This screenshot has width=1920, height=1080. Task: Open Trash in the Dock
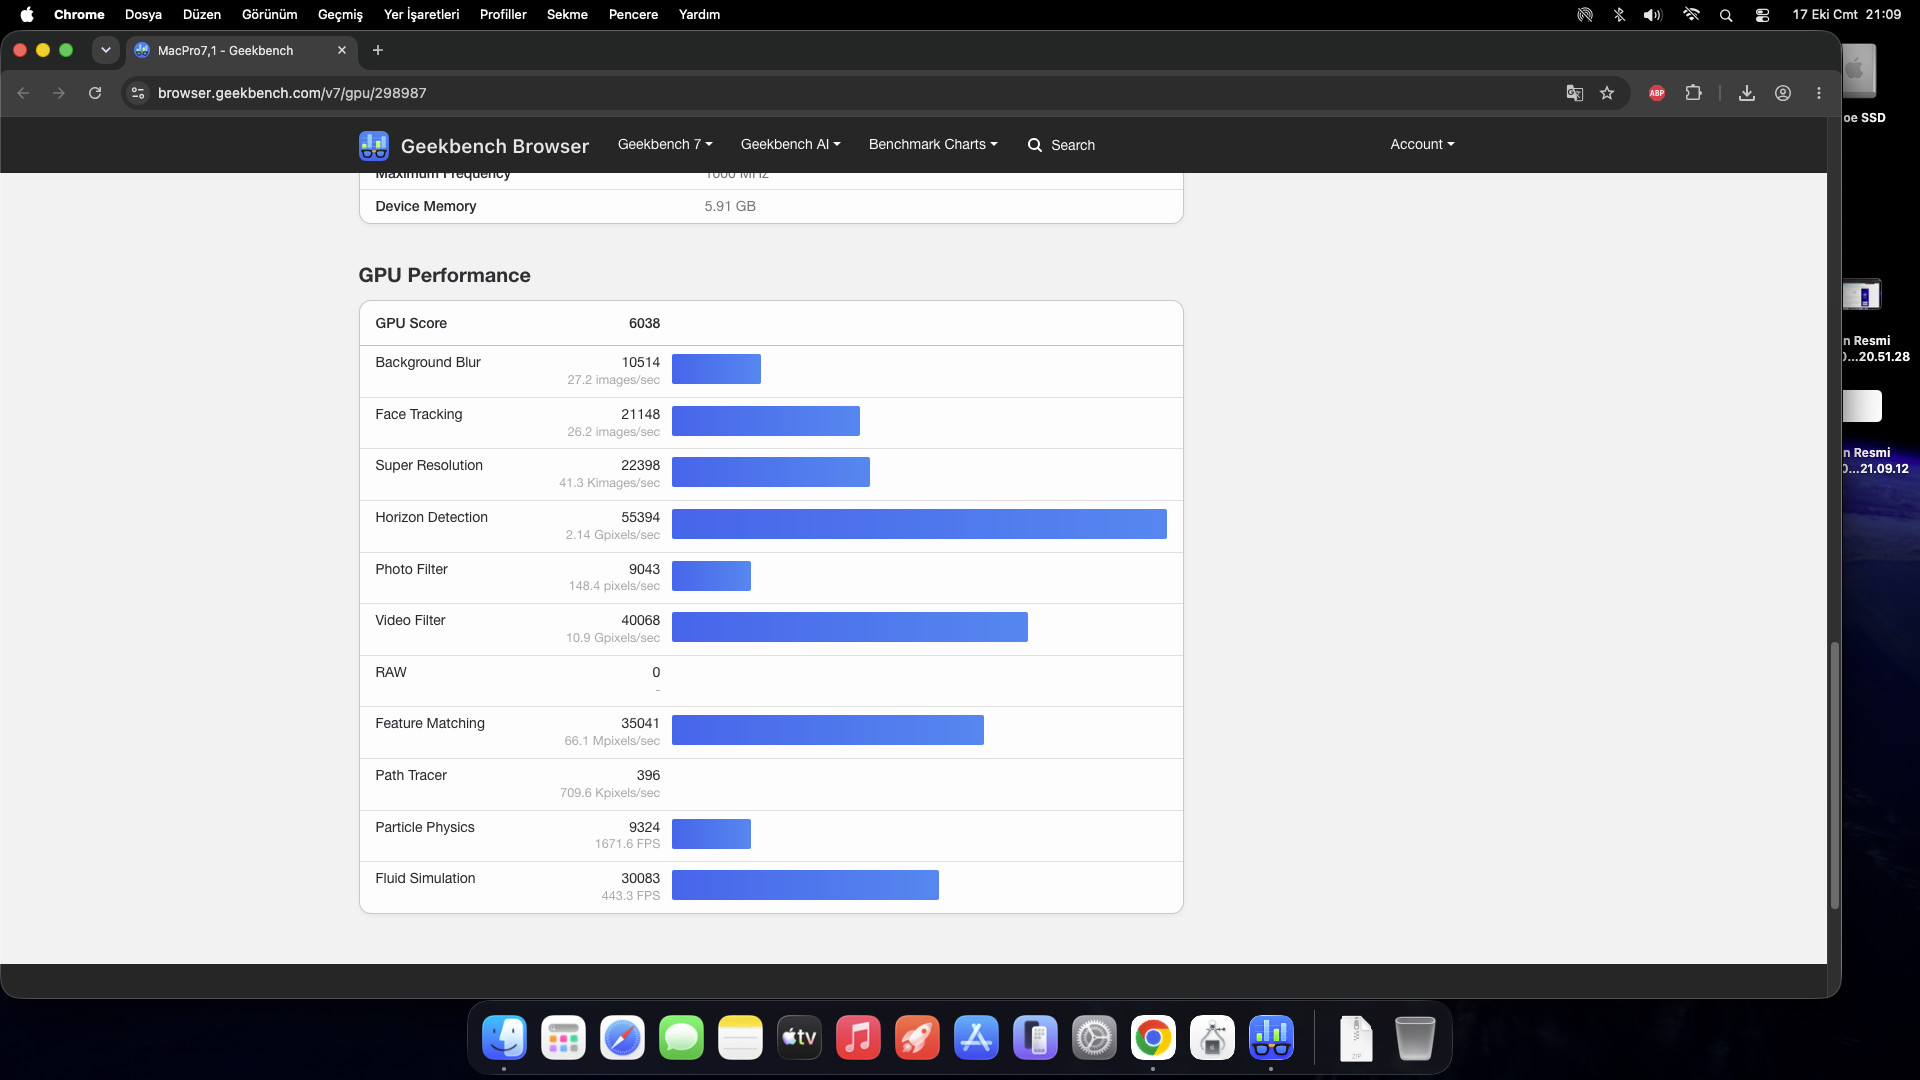click(x=1415, y=1038)
